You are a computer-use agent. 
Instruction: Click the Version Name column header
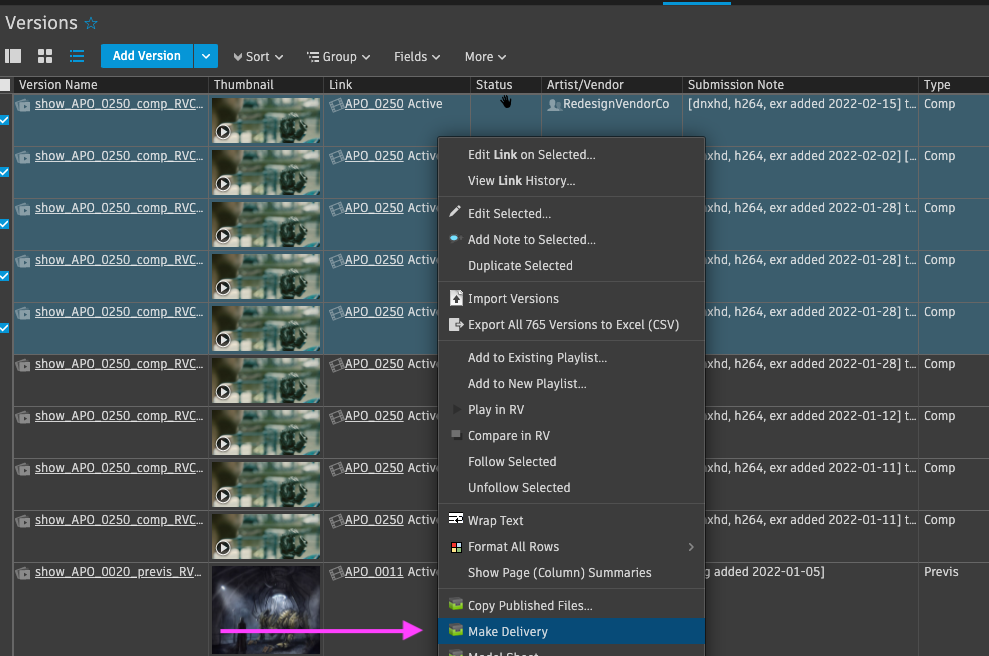(111, 85)
